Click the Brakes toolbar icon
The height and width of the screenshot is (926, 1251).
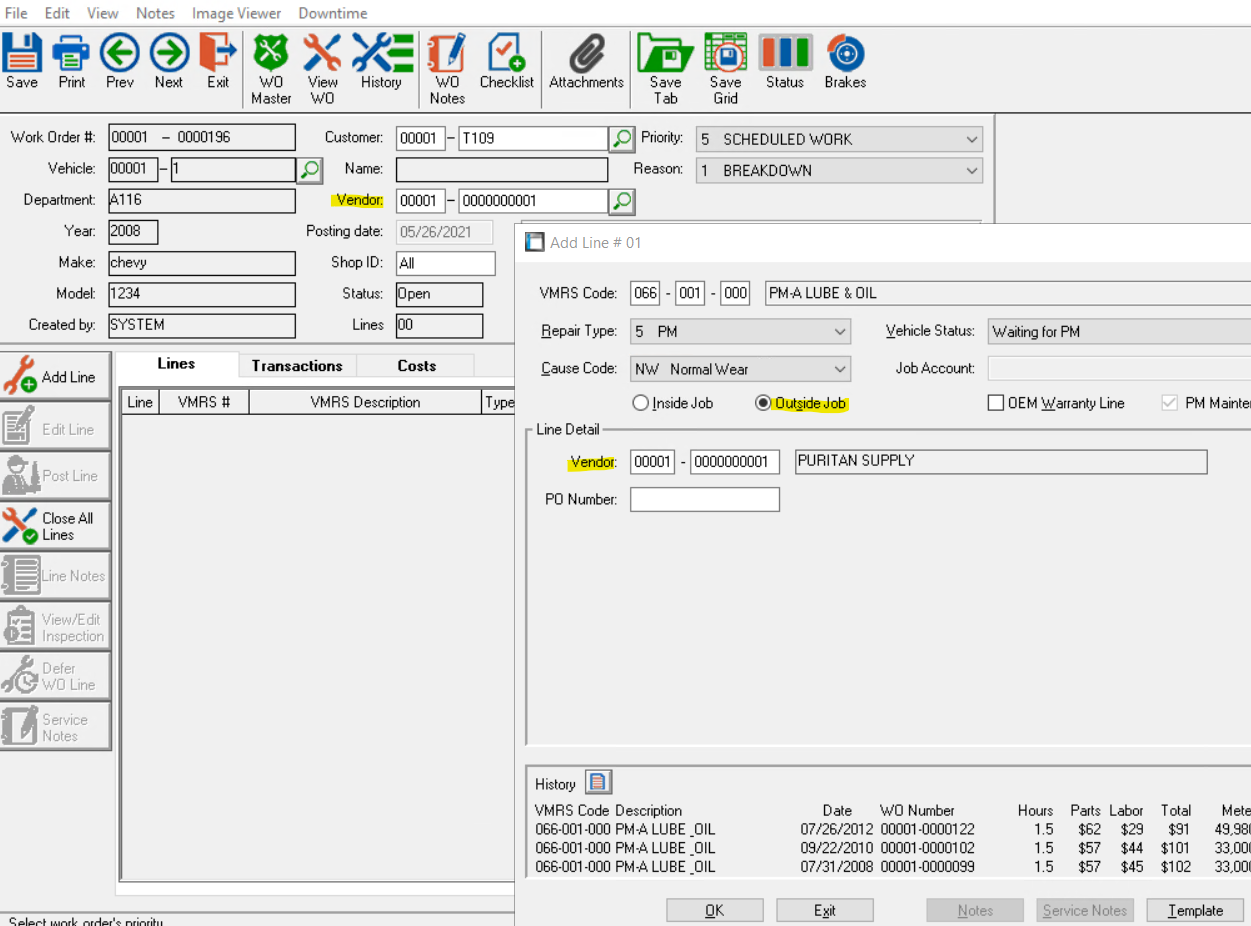click(x=845, y=62)
